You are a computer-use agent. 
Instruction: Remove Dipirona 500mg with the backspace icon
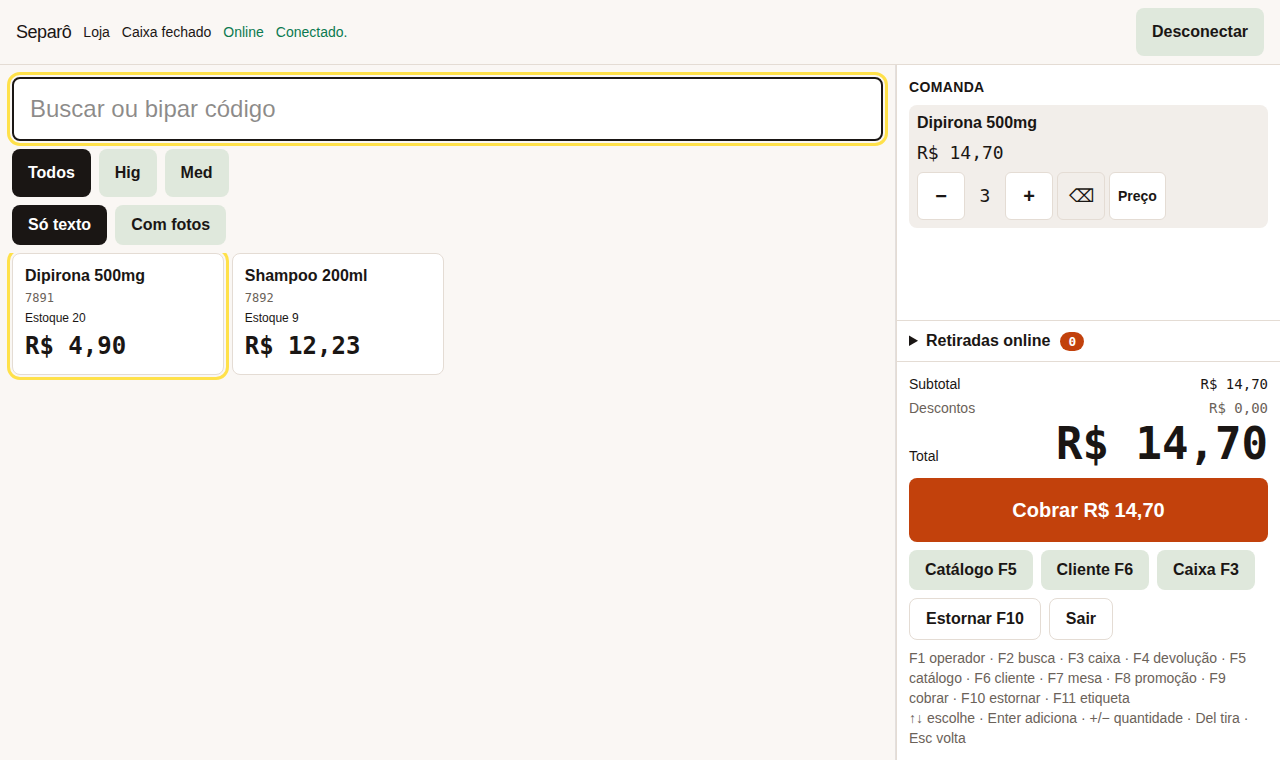tap(1081, 196)
